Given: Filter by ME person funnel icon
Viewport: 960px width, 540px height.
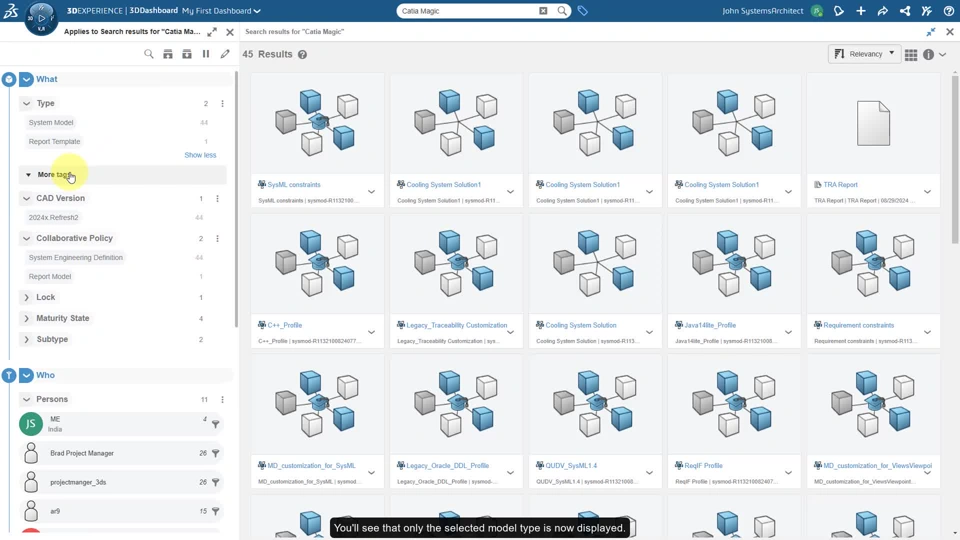Looking at the screenshot, I should [x=216, y=424].
